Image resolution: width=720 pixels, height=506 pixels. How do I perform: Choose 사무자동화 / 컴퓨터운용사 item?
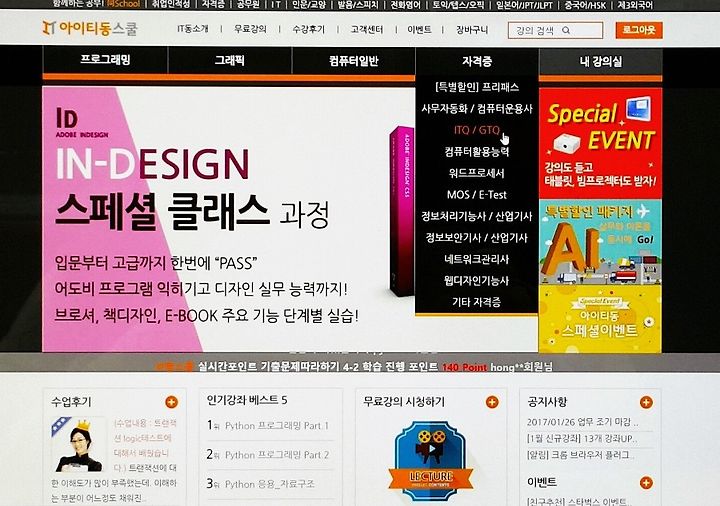click(477, 108)
